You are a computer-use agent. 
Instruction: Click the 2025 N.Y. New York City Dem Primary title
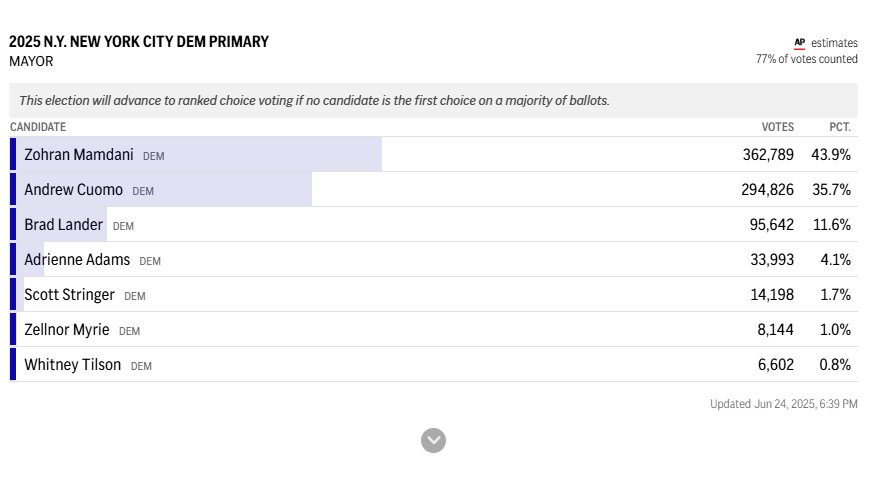139,42
